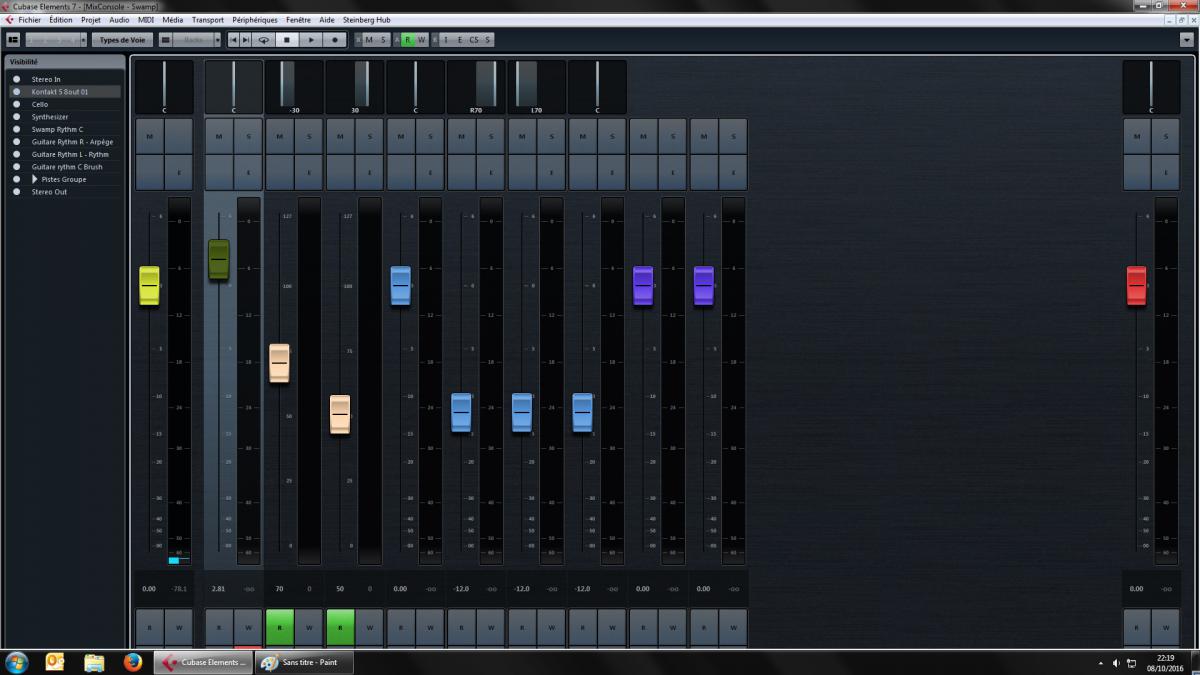Image resolution: width=1200 pixels, height=675 pixels.
Task: Expand the 'Pistes Groupe' tree item
Action: [35, 179]
